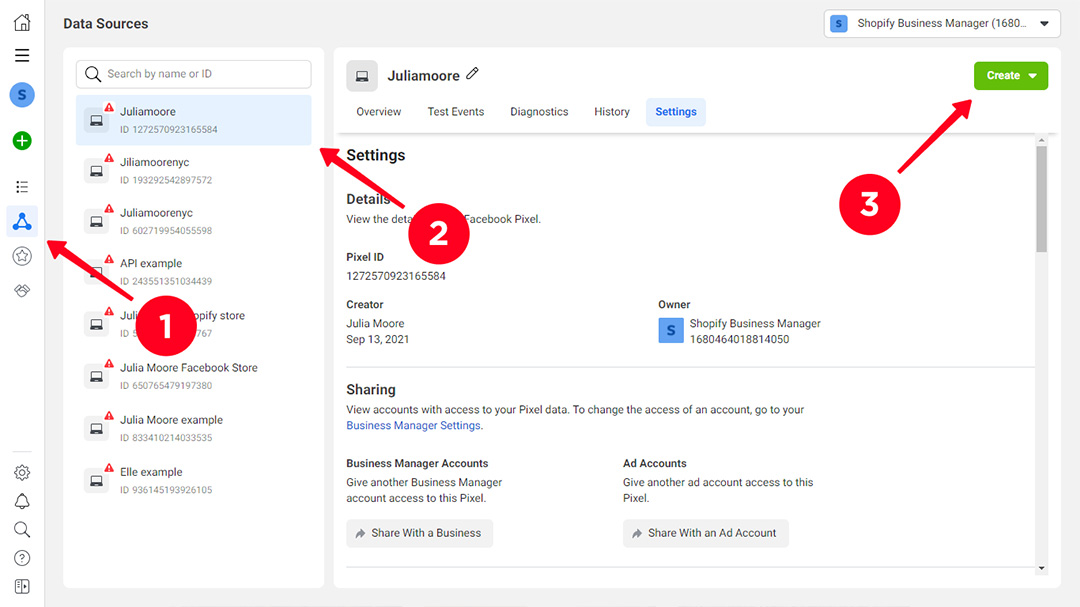Click the Search by name or ID field

tap(194, 74)
